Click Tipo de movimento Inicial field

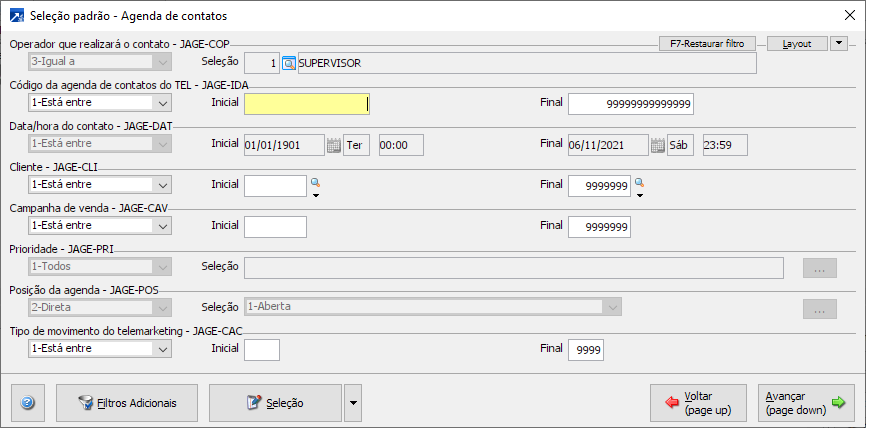[262, 350]
